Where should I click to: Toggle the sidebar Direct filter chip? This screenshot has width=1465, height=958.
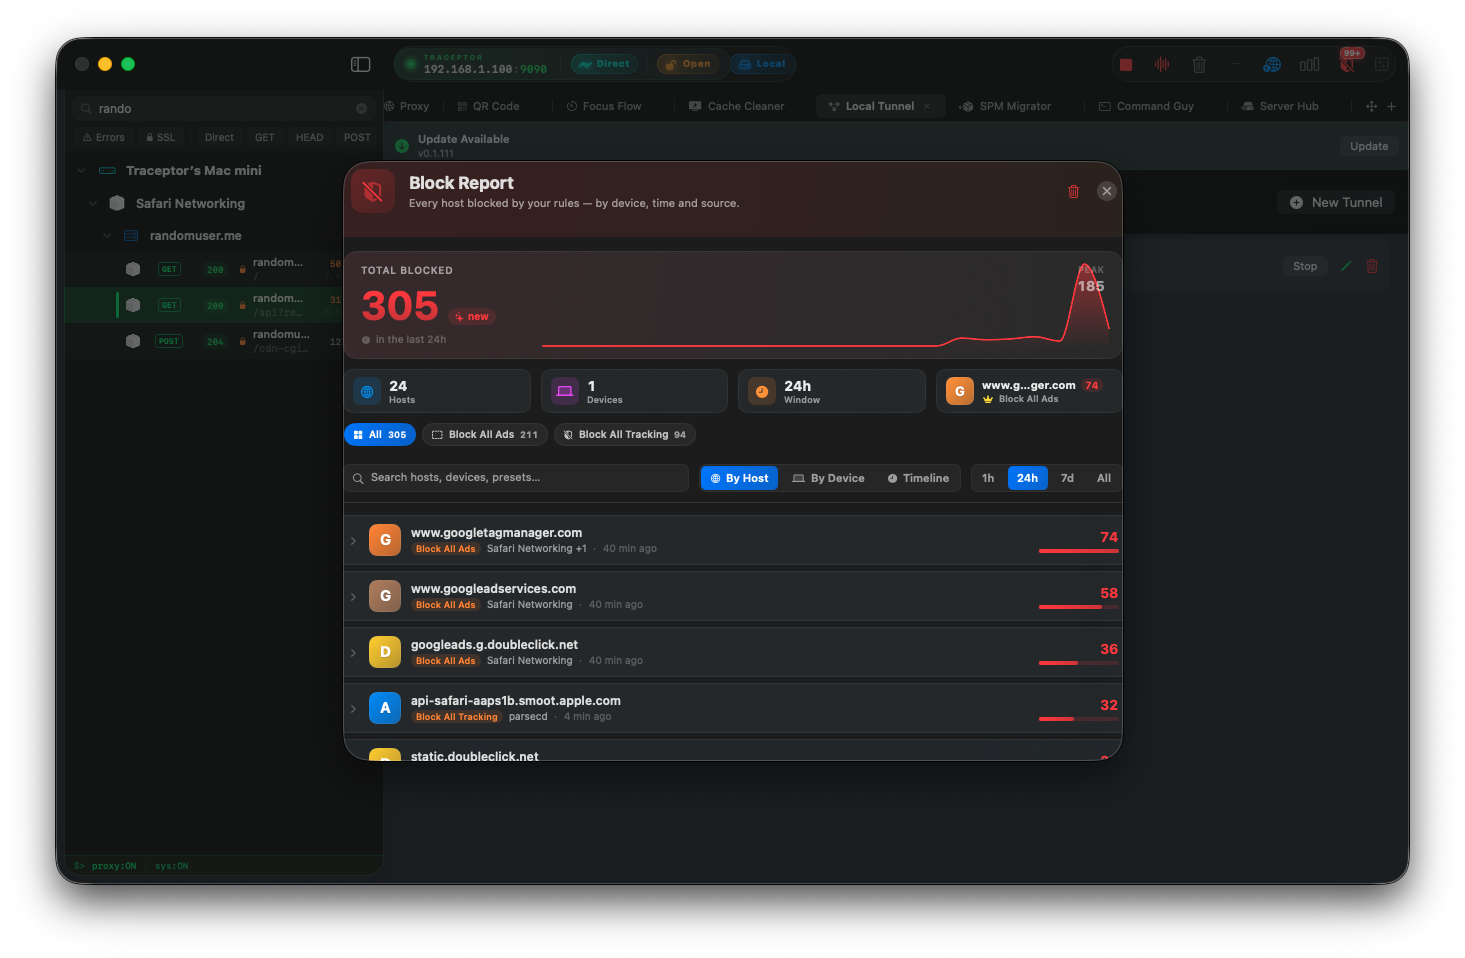pos(219,138)
